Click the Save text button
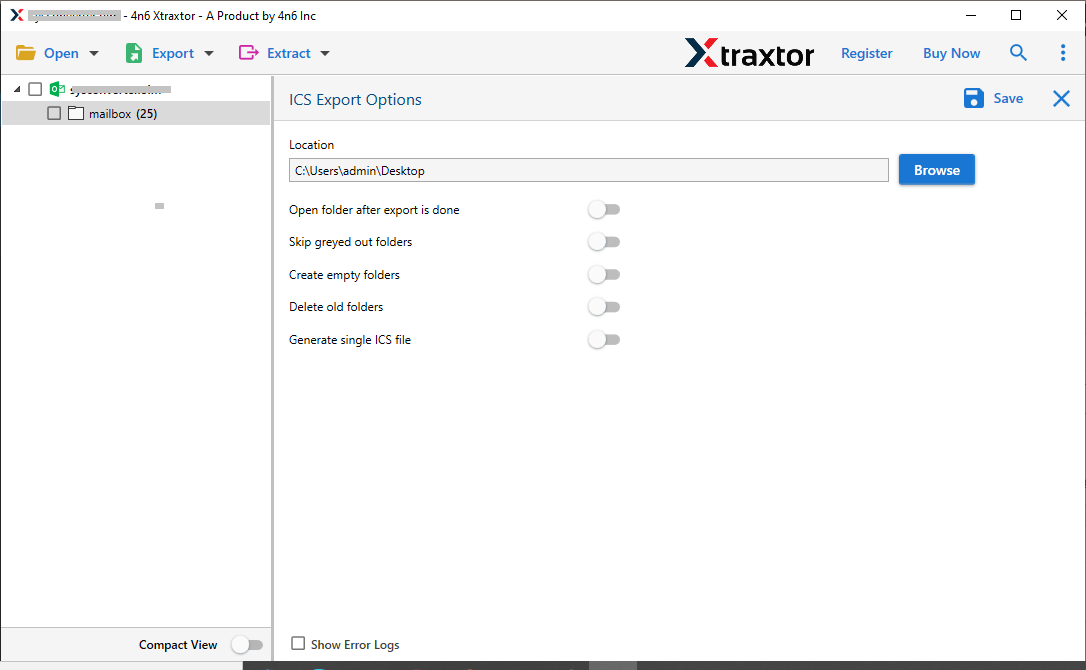This screenshot has height=670, width=1086. click(x=1008, y=98)
